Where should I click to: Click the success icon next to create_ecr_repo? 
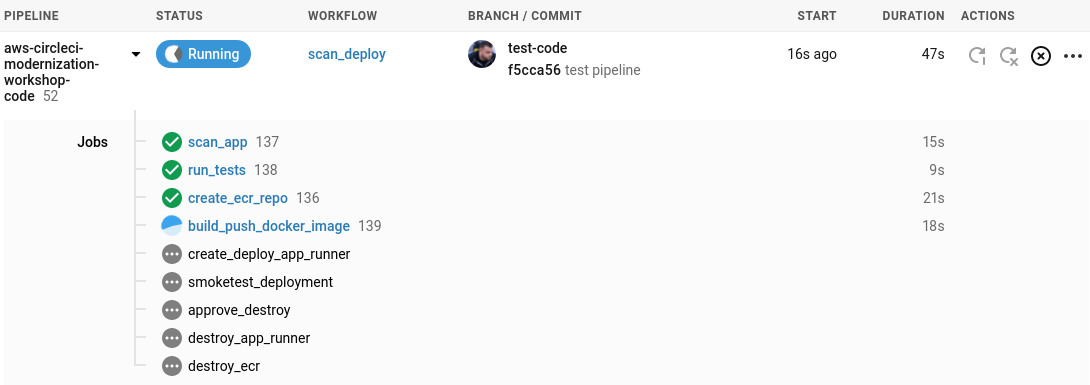coord(172,198)
